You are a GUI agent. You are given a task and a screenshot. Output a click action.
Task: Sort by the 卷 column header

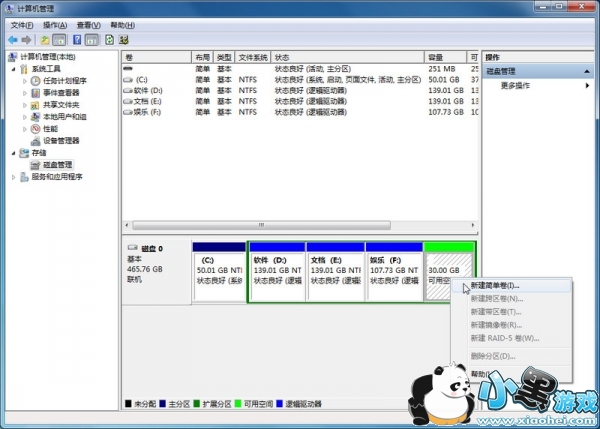coord(157,57)
